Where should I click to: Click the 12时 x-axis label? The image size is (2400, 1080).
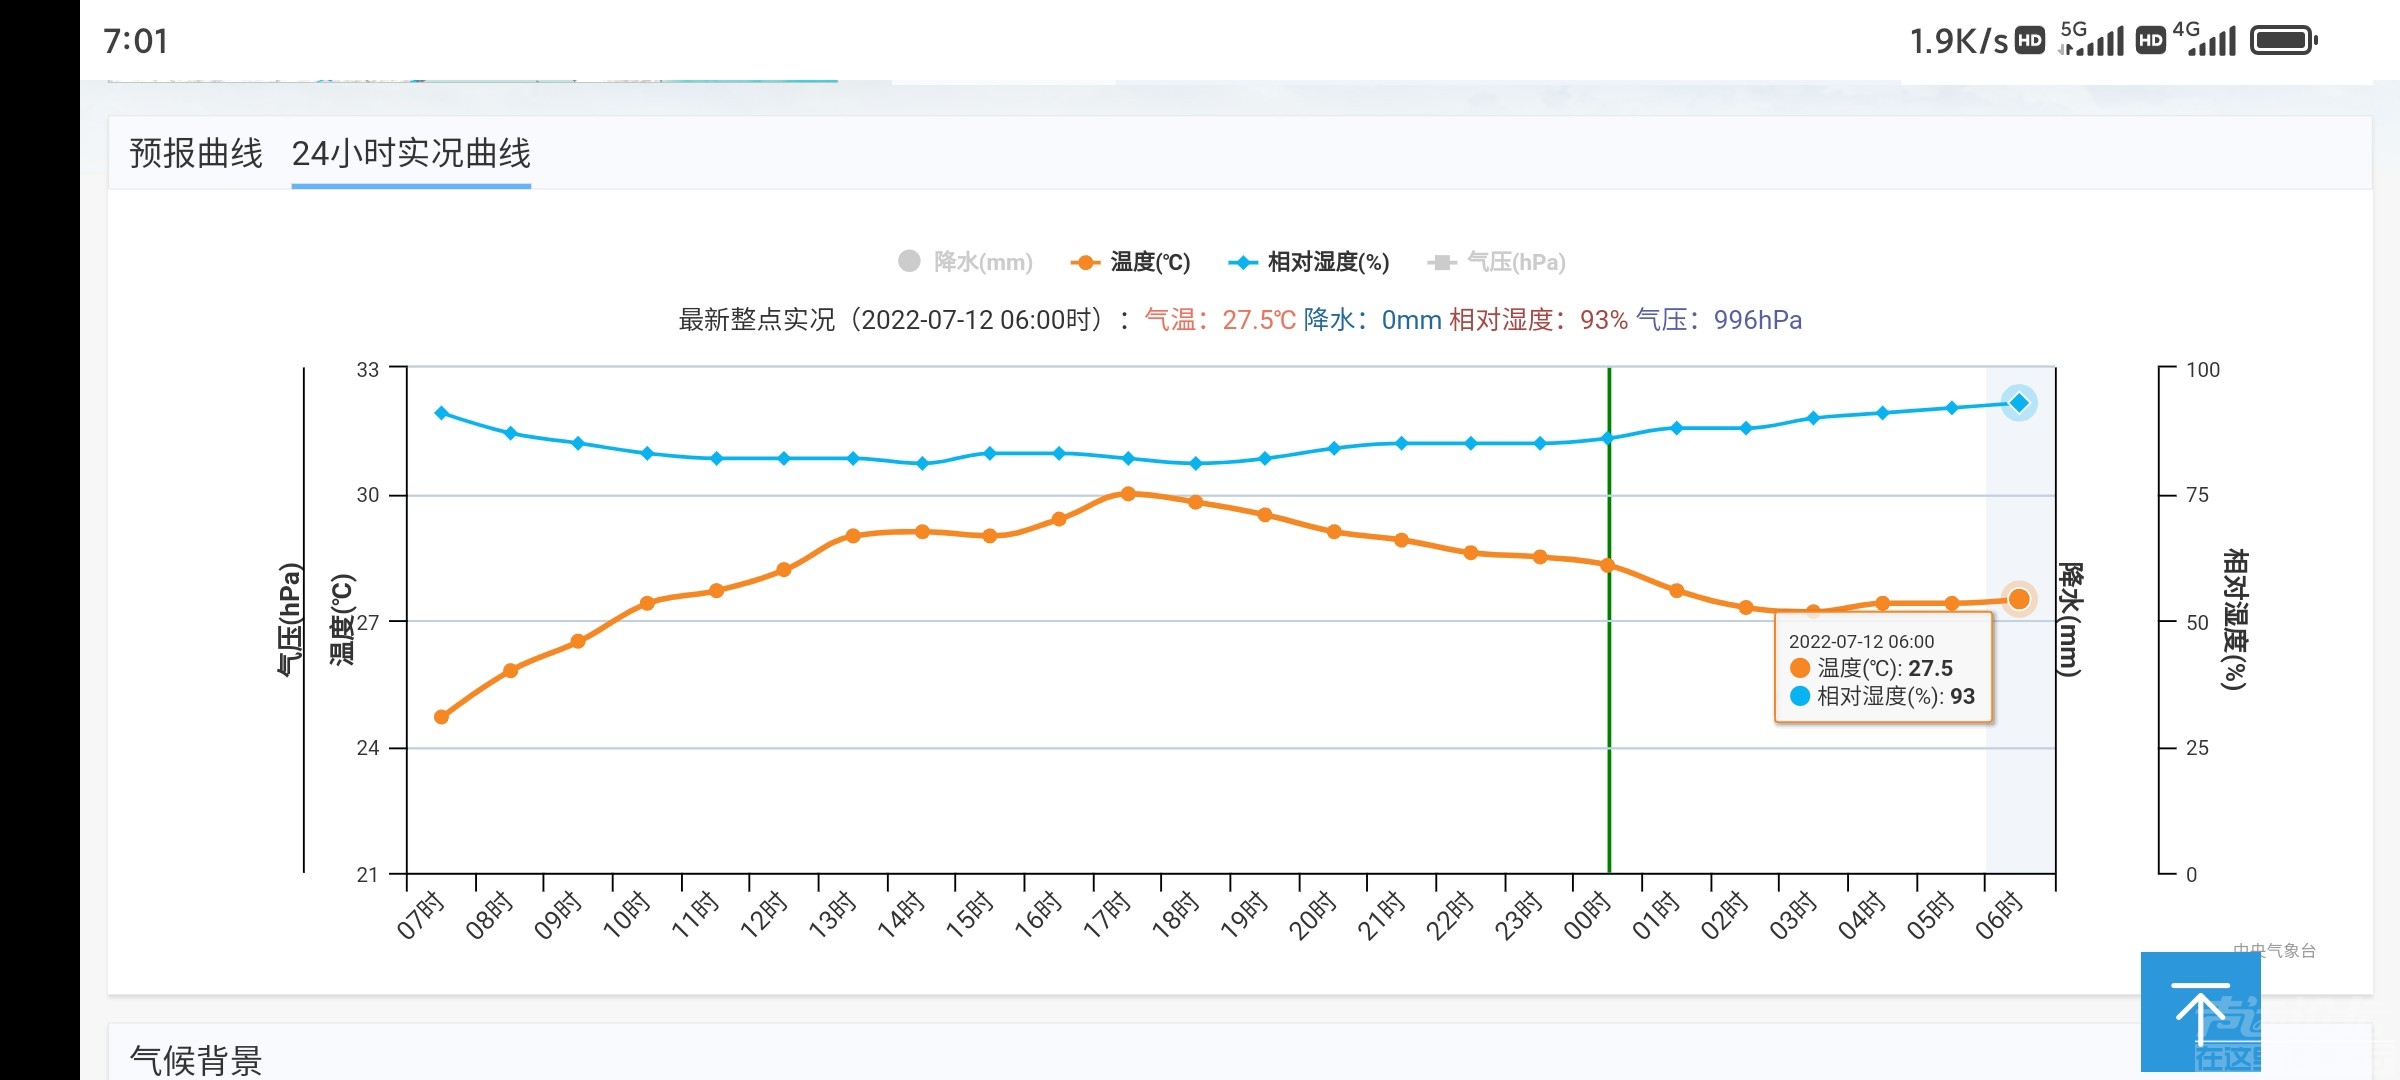tap(763, 915)
